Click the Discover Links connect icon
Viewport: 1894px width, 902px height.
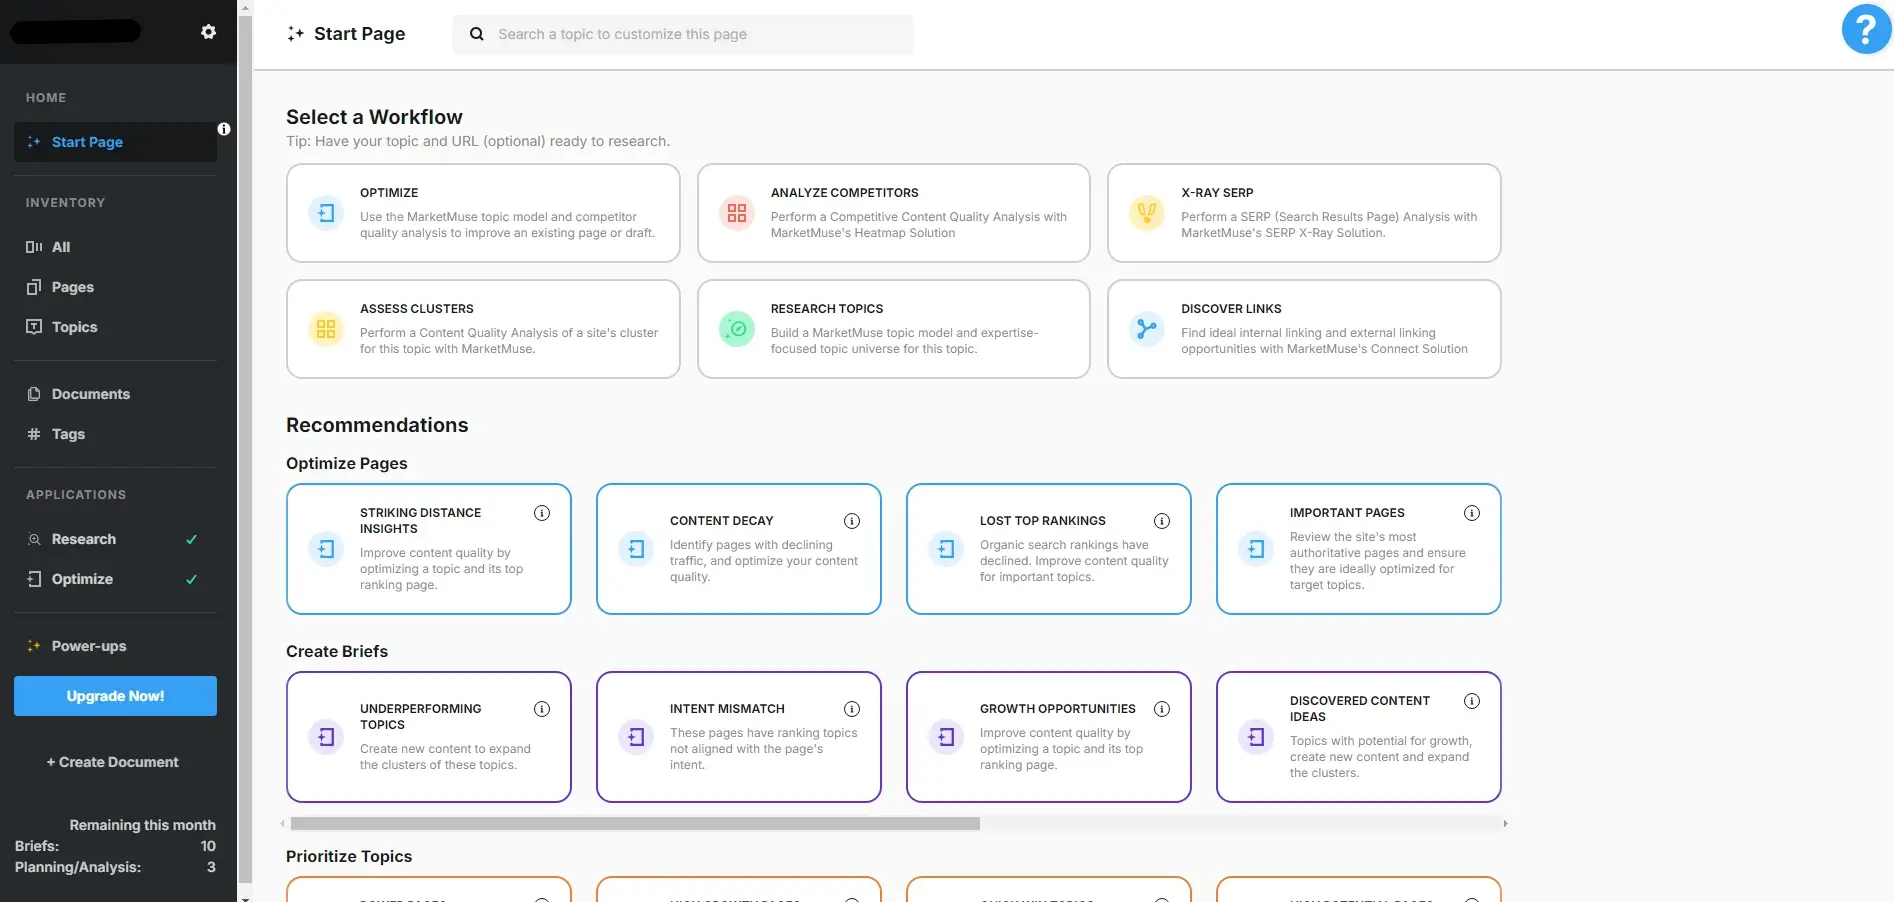[1147, 329]
